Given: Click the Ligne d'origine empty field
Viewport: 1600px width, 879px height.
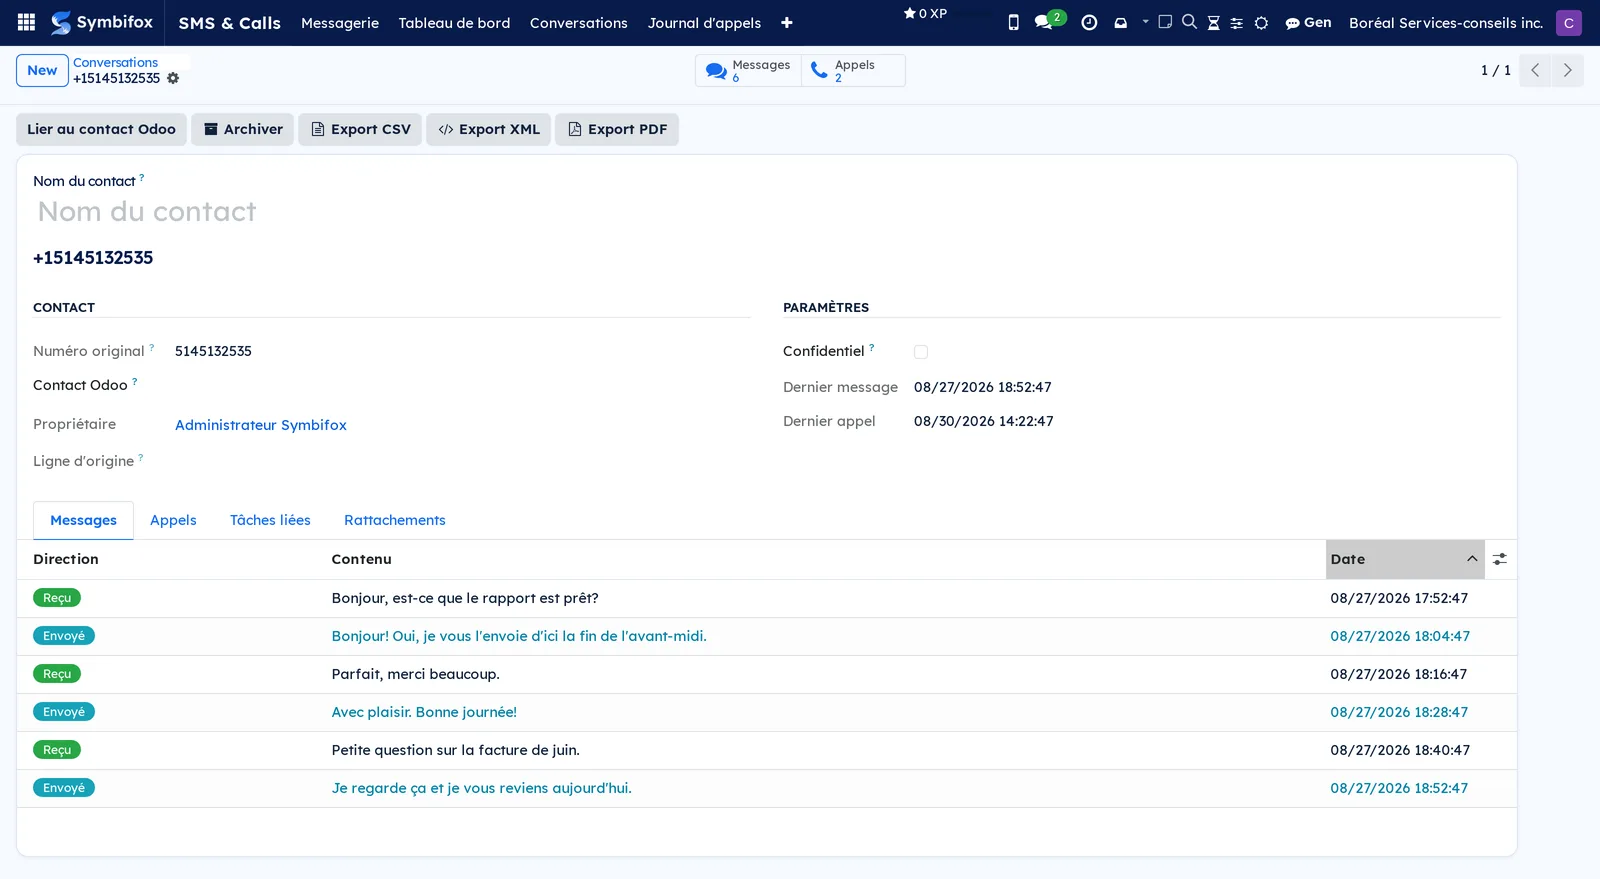Looking at the screenshot, I should click(x=462, y=461).
